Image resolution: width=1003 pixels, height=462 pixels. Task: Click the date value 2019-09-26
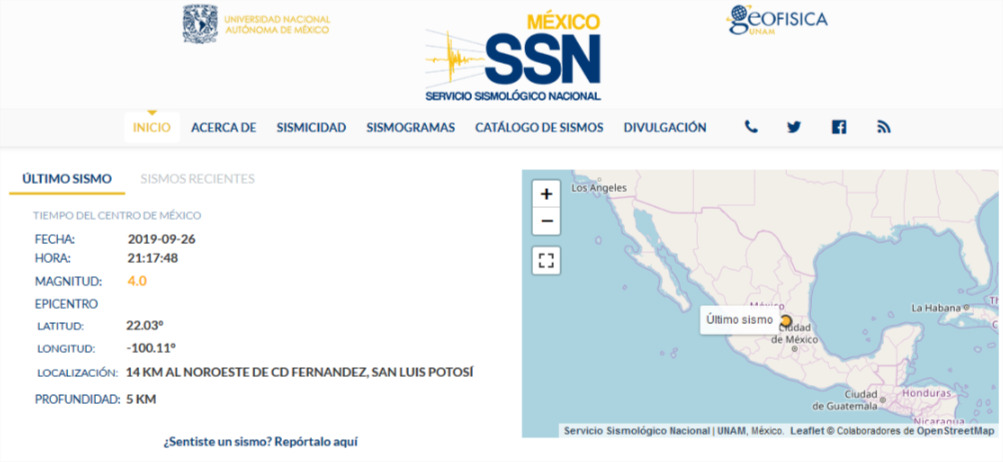[x=161, y=240]
